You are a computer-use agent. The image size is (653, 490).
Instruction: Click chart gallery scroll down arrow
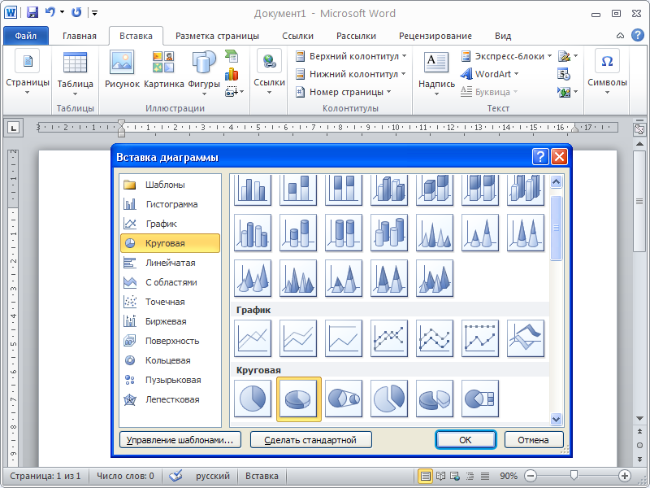point(556,419)
